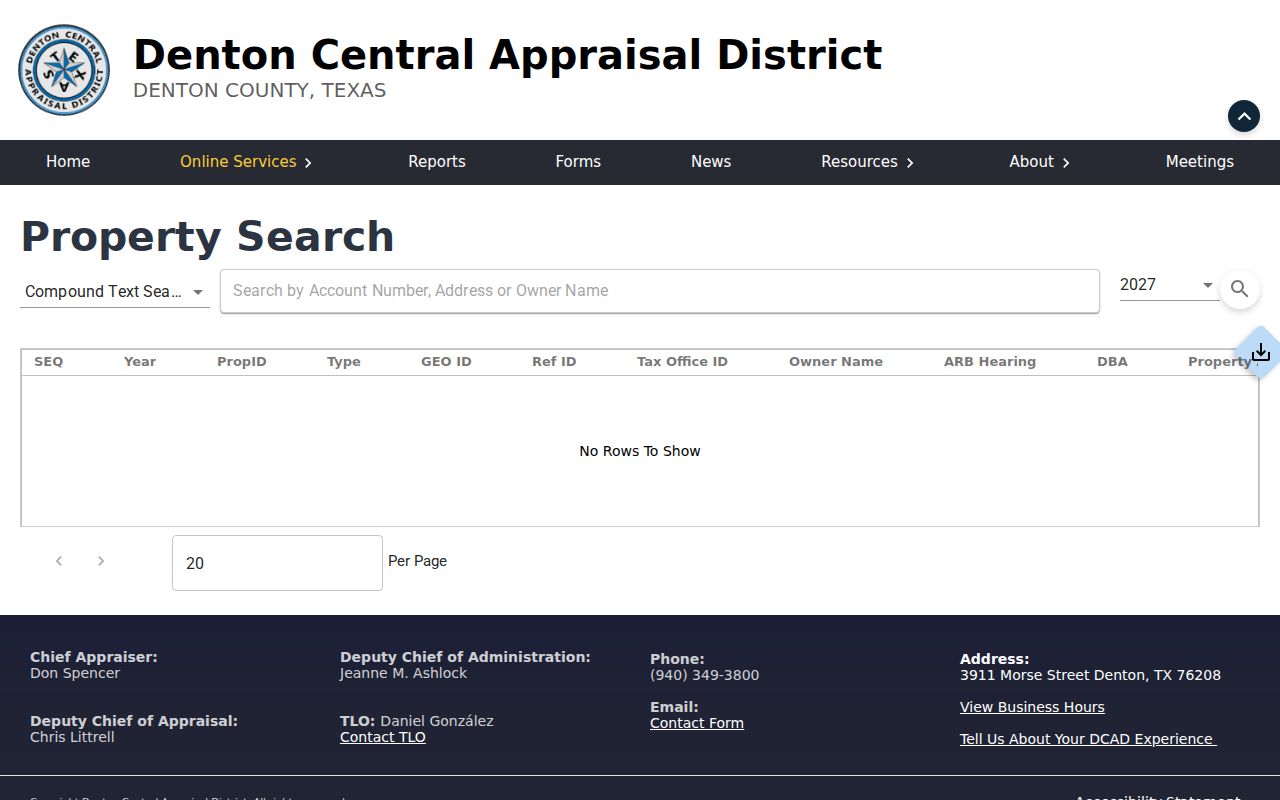
Task: Open the Meetings menu item
Action: 1199,162
